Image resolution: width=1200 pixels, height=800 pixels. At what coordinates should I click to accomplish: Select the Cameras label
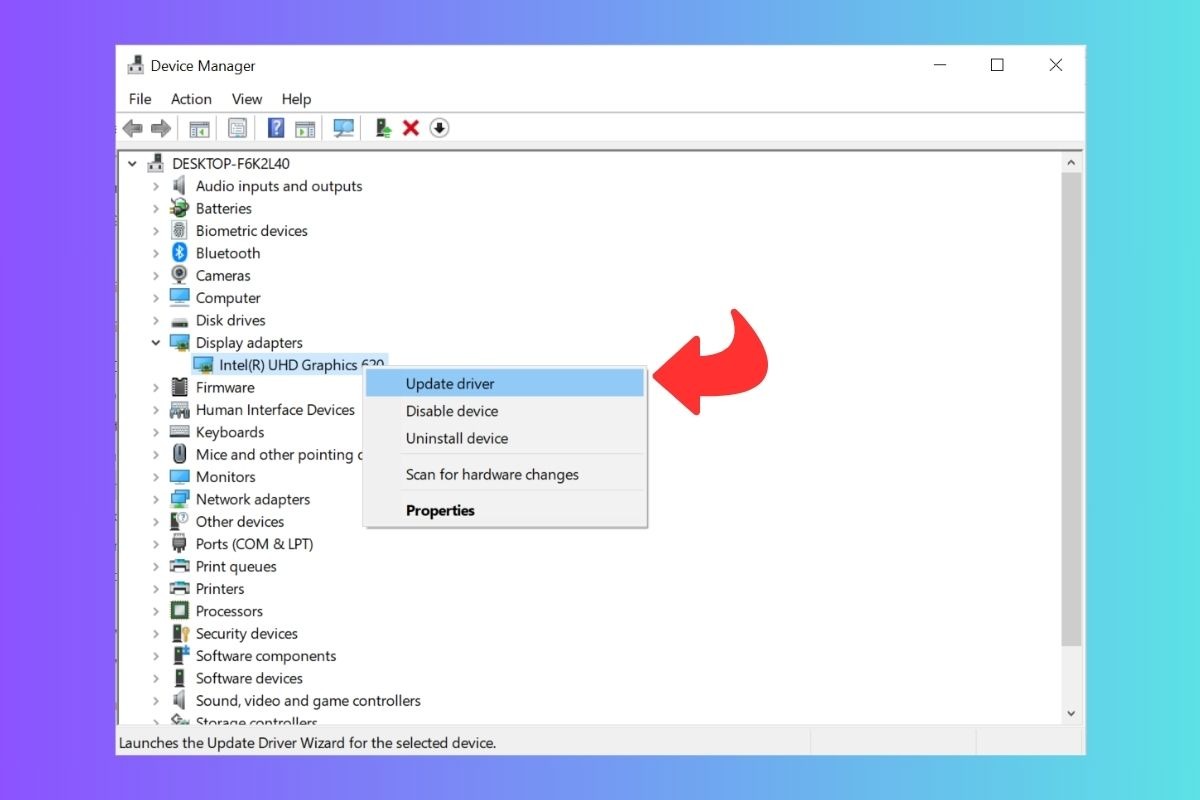point(223,275)
